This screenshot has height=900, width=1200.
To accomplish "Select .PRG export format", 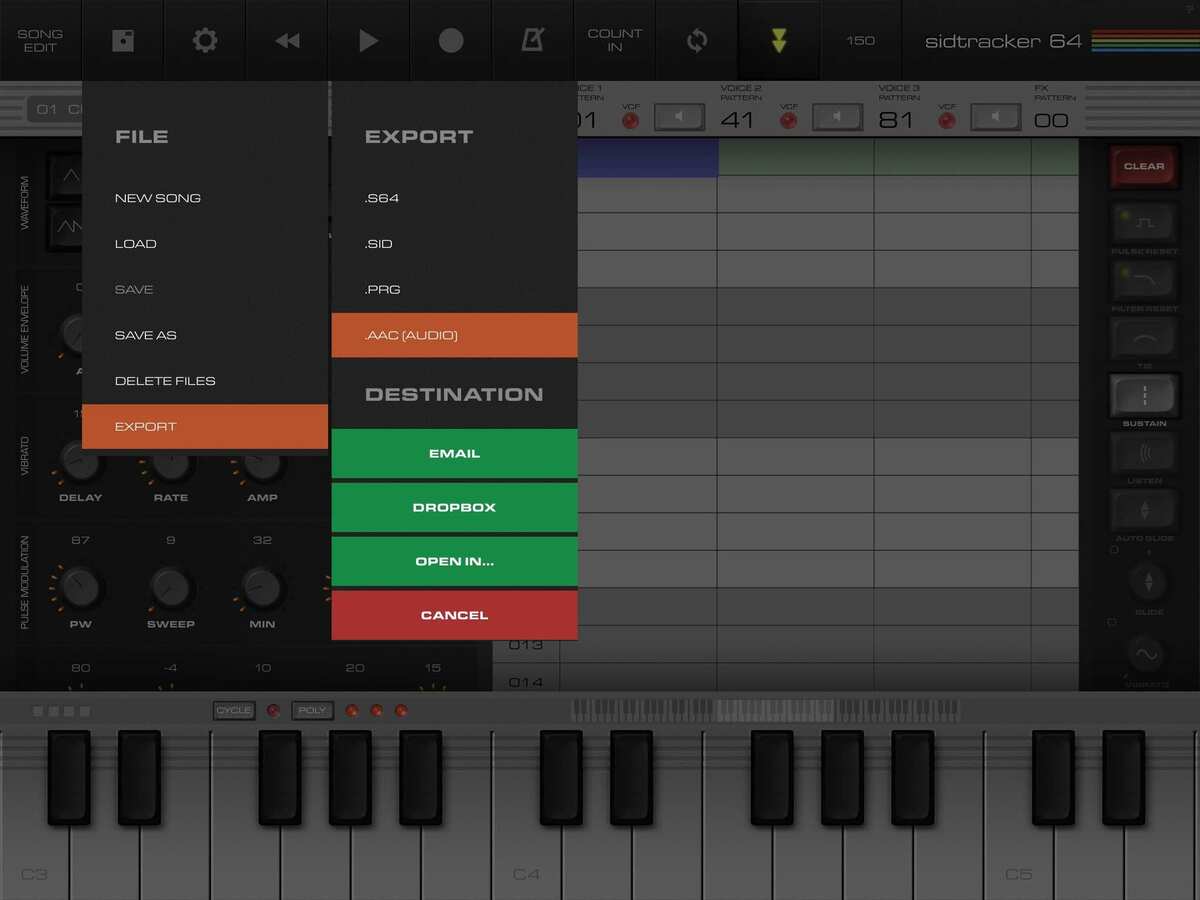I will (x=455, y=289).
